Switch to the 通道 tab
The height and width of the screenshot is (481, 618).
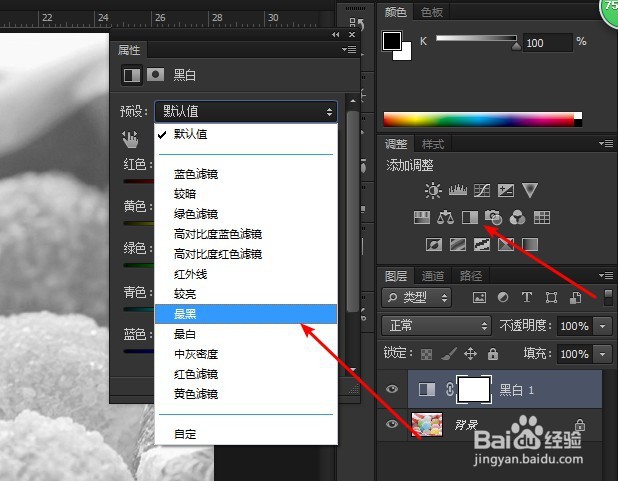click(433, 276)
